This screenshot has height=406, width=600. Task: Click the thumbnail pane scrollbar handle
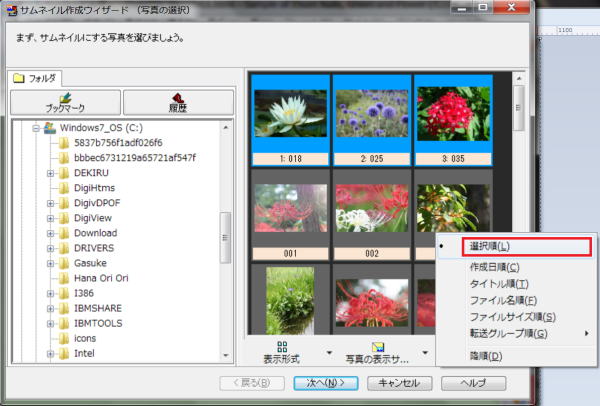tap(518, 108)
